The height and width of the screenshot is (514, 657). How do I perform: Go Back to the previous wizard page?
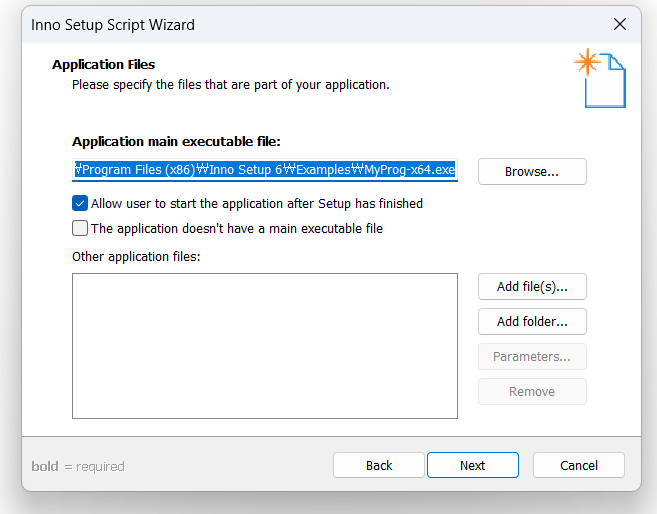coord(379,465)
